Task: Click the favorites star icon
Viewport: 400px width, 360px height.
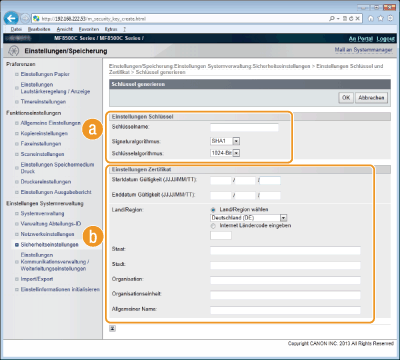Action: (380, 19)
